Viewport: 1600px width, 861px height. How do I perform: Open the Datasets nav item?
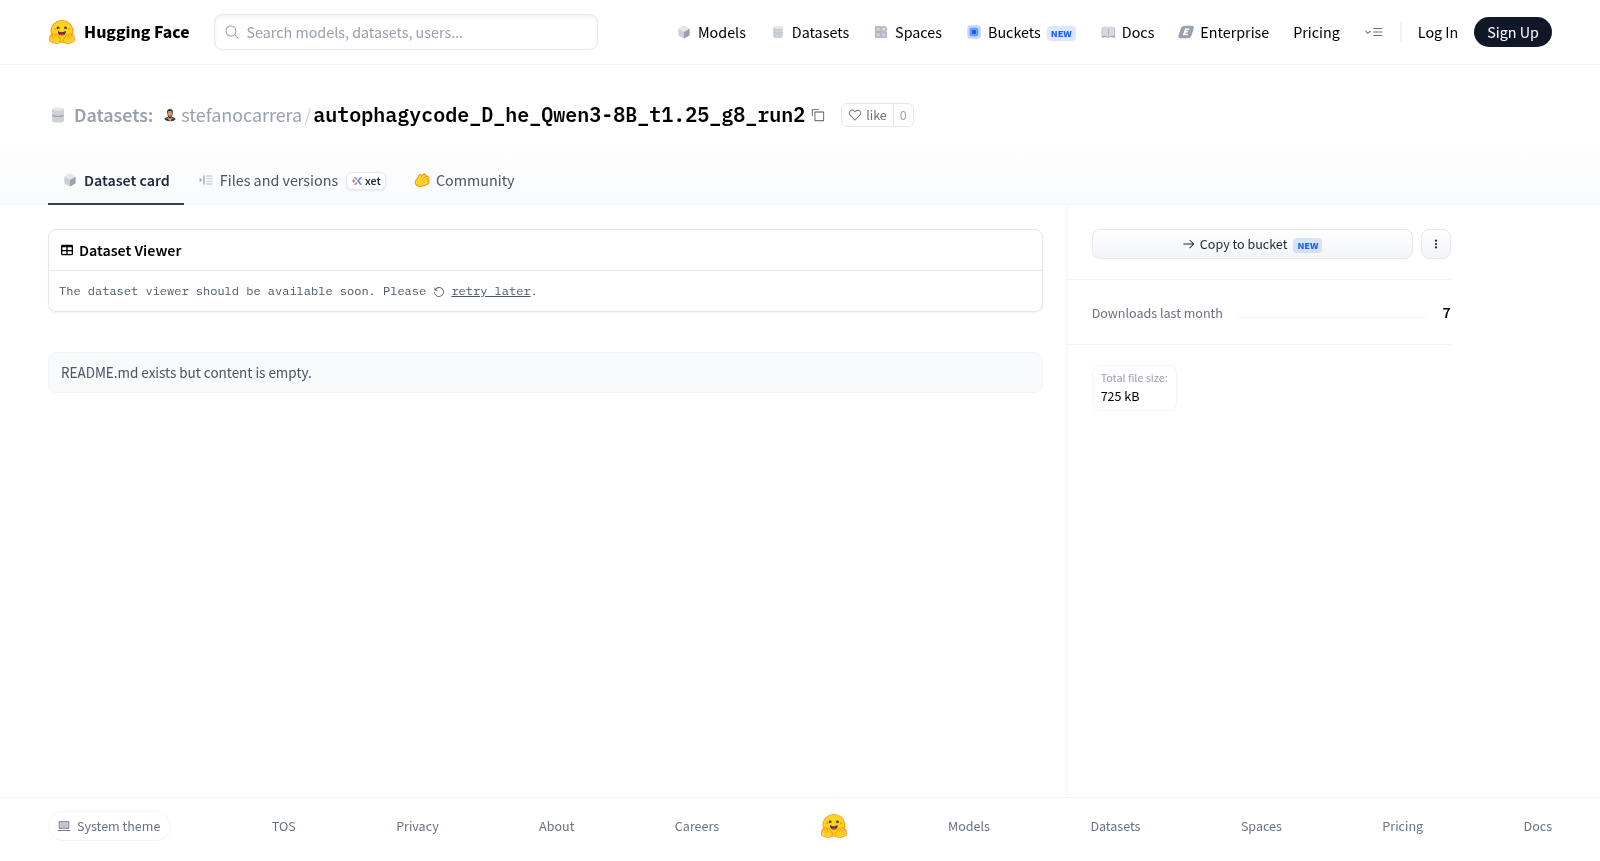(810, 32)
